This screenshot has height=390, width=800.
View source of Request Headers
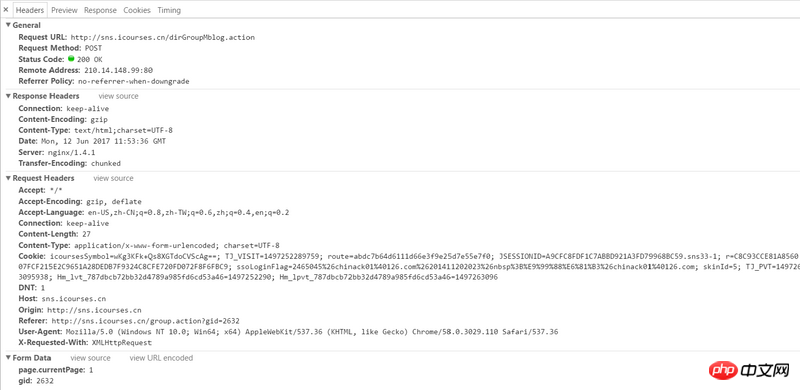coord(113,178)
